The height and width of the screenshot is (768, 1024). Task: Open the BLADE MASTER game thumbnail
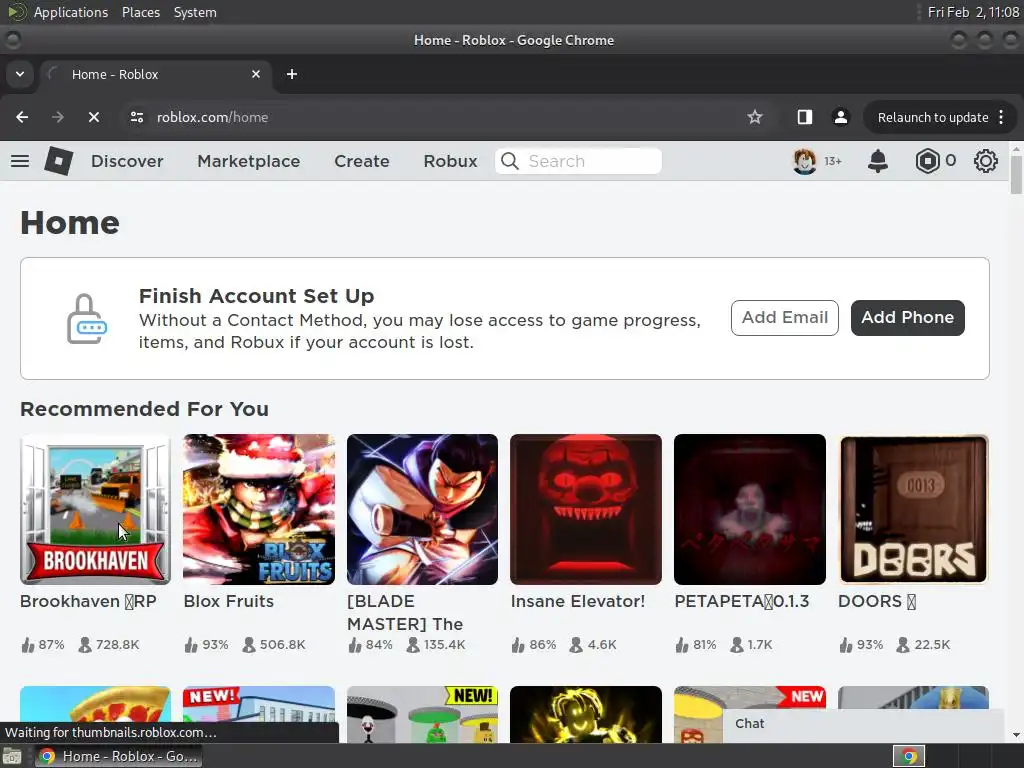click(x=422, y=509)
